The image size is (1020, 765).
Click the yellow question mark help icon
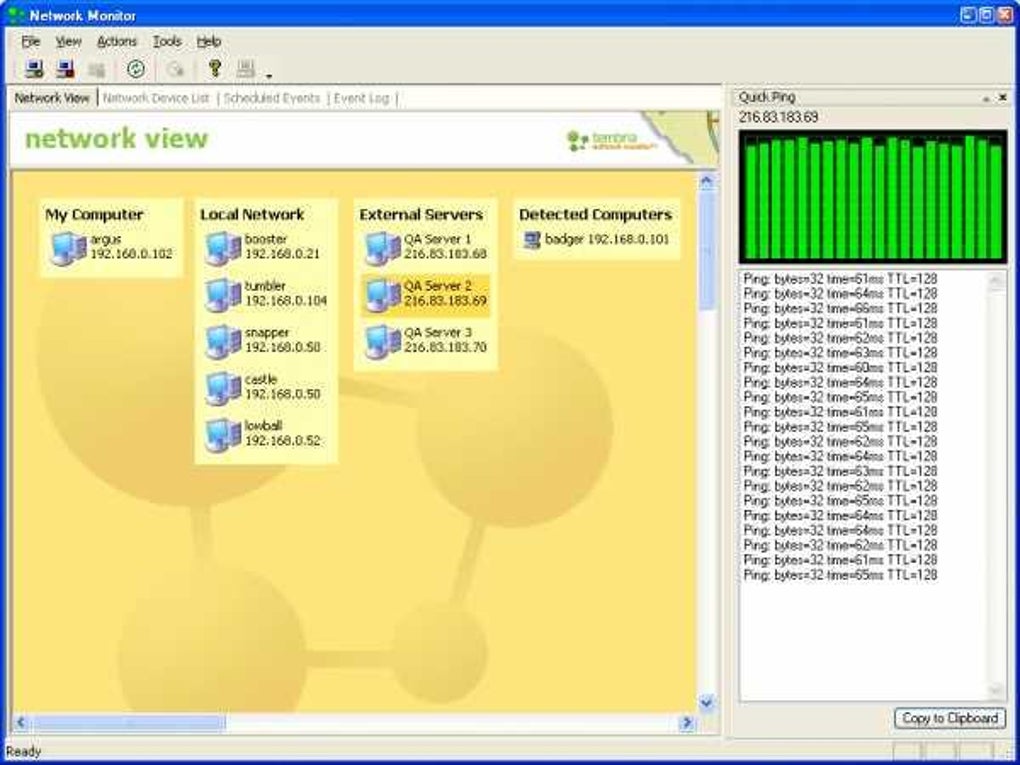(x=215, y=68)
